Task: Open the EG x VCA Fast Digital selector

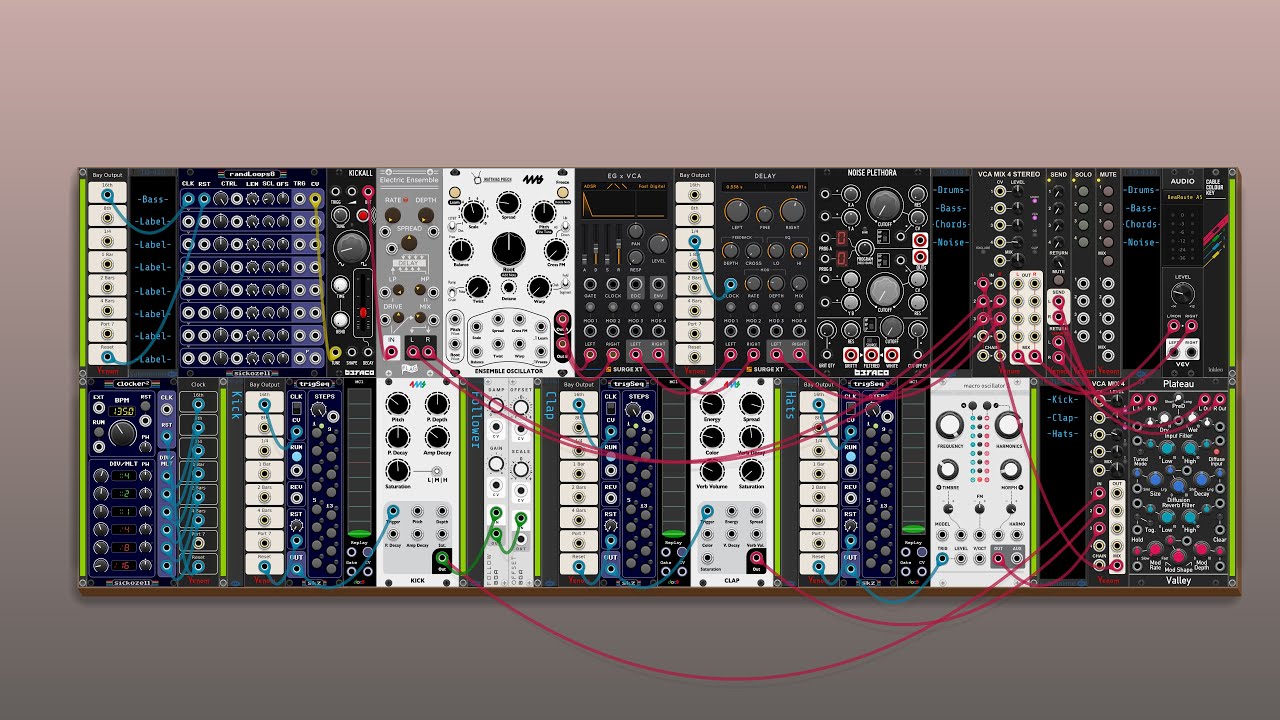Action: 652,186
